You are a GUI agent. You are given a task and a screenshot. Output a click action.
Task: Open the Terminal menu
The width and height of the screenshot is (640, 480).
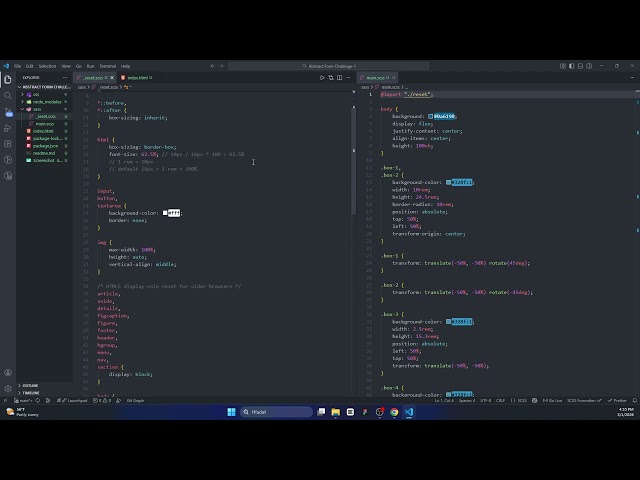[108, 66]
